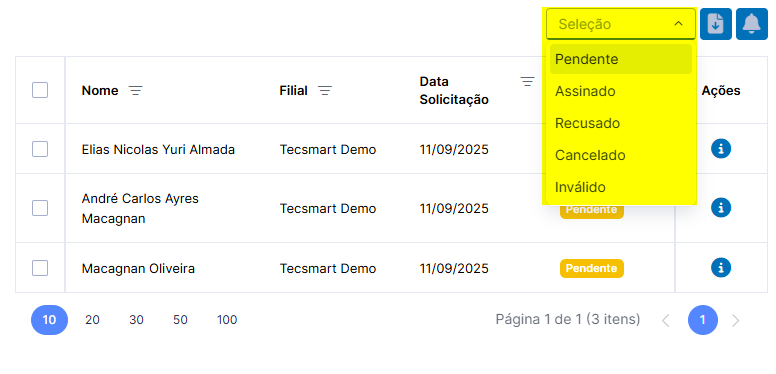Screen dimensions: 776x374
Task: Choose Pendente from the status list
Action: tap(621, 59)
